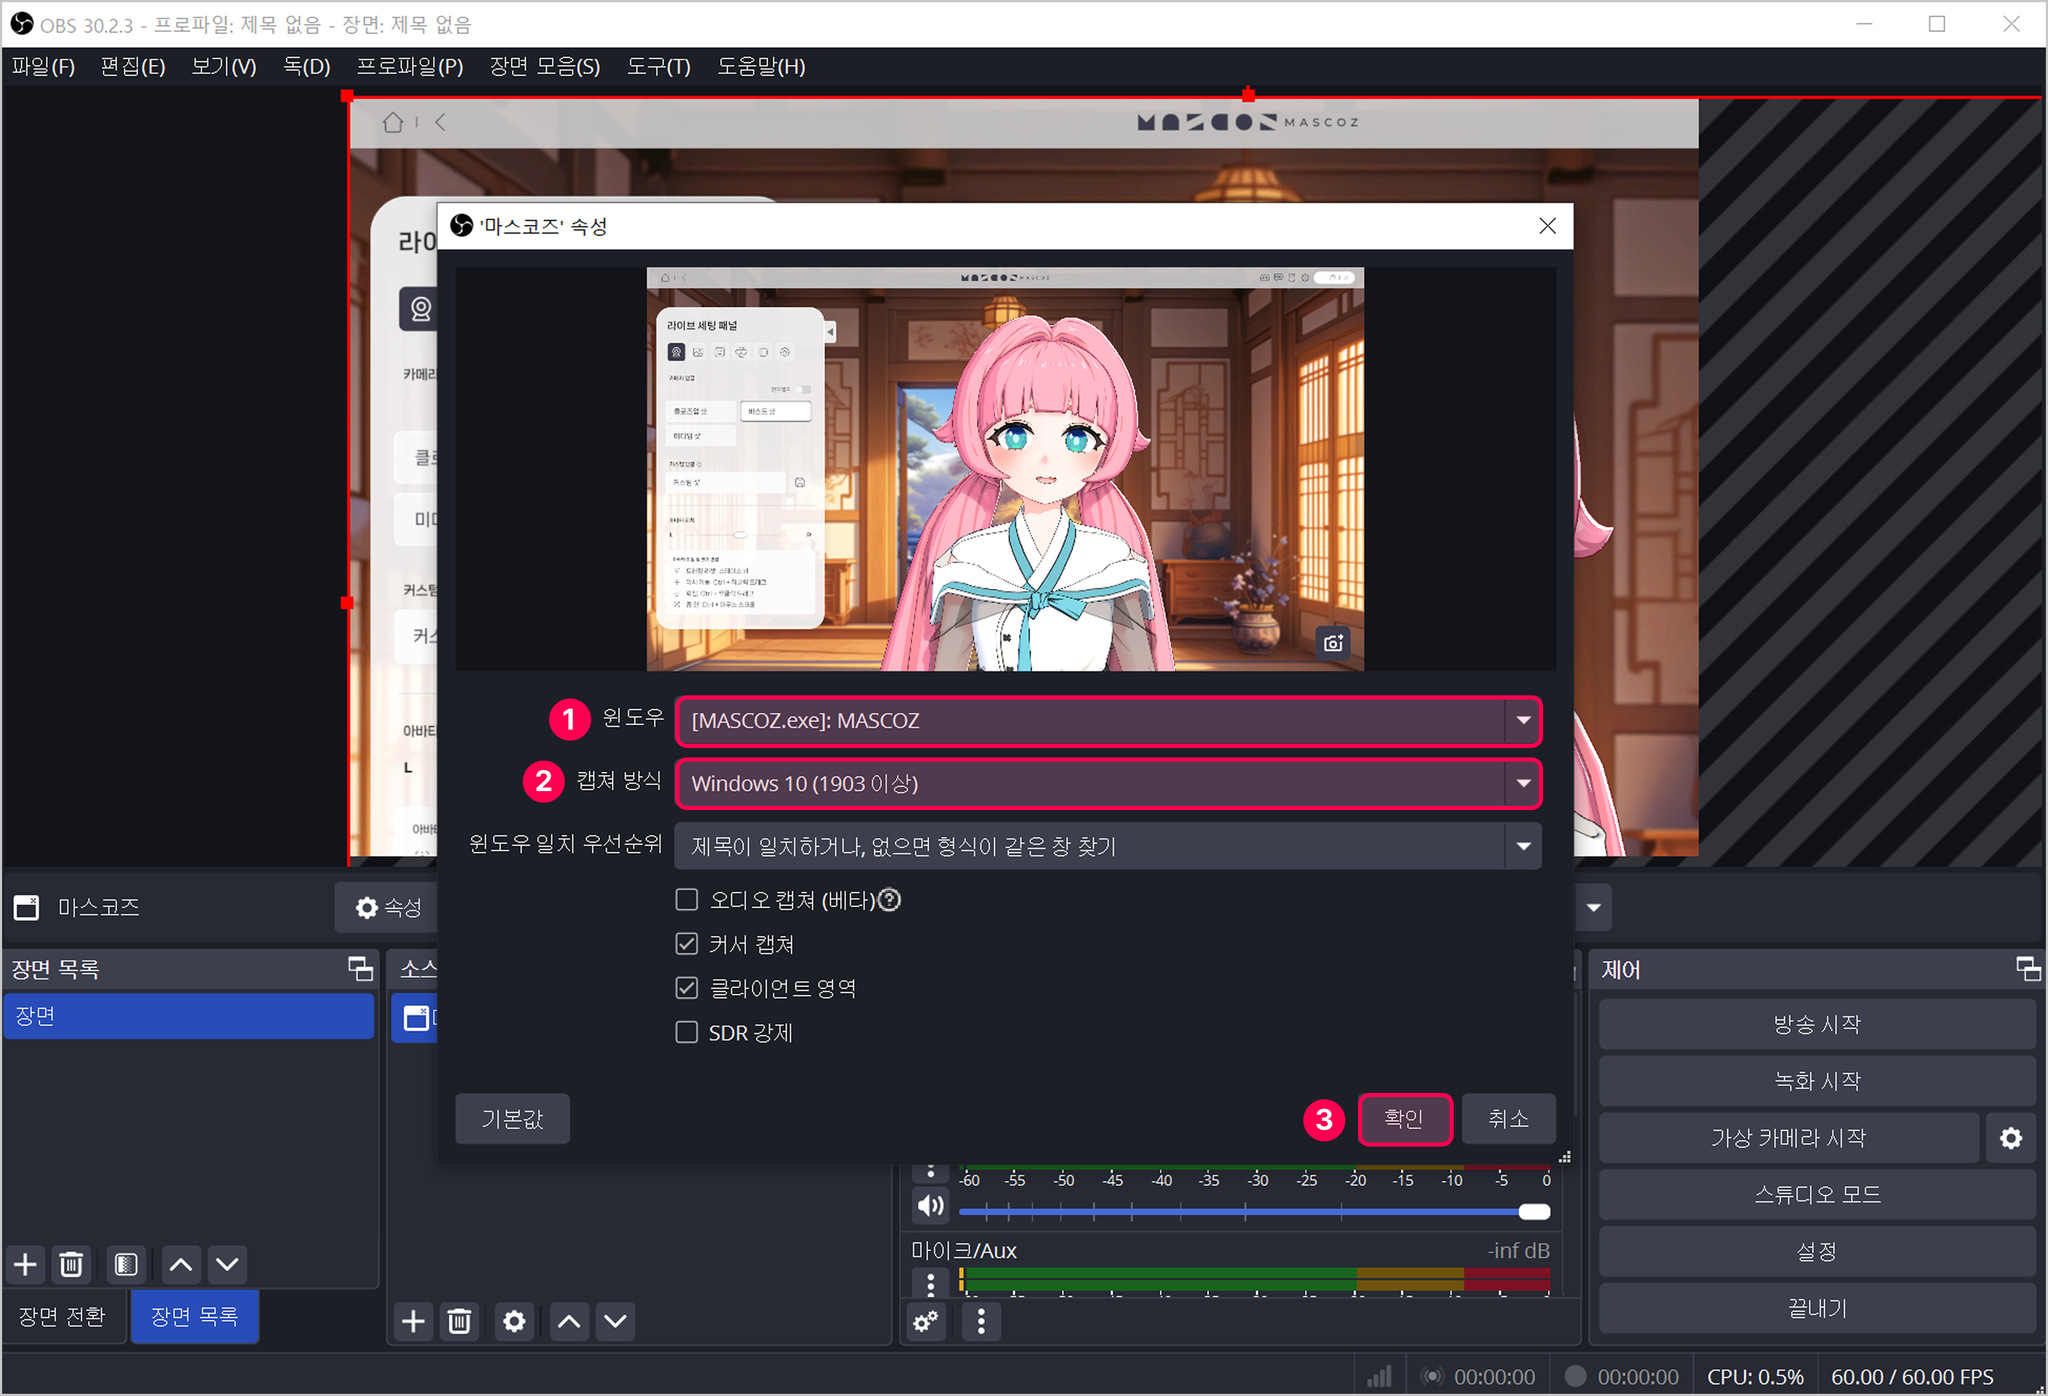The image size is (2048, 1396).
Task: Open scene filters icon in scene list
Action: pos(126,1265)
